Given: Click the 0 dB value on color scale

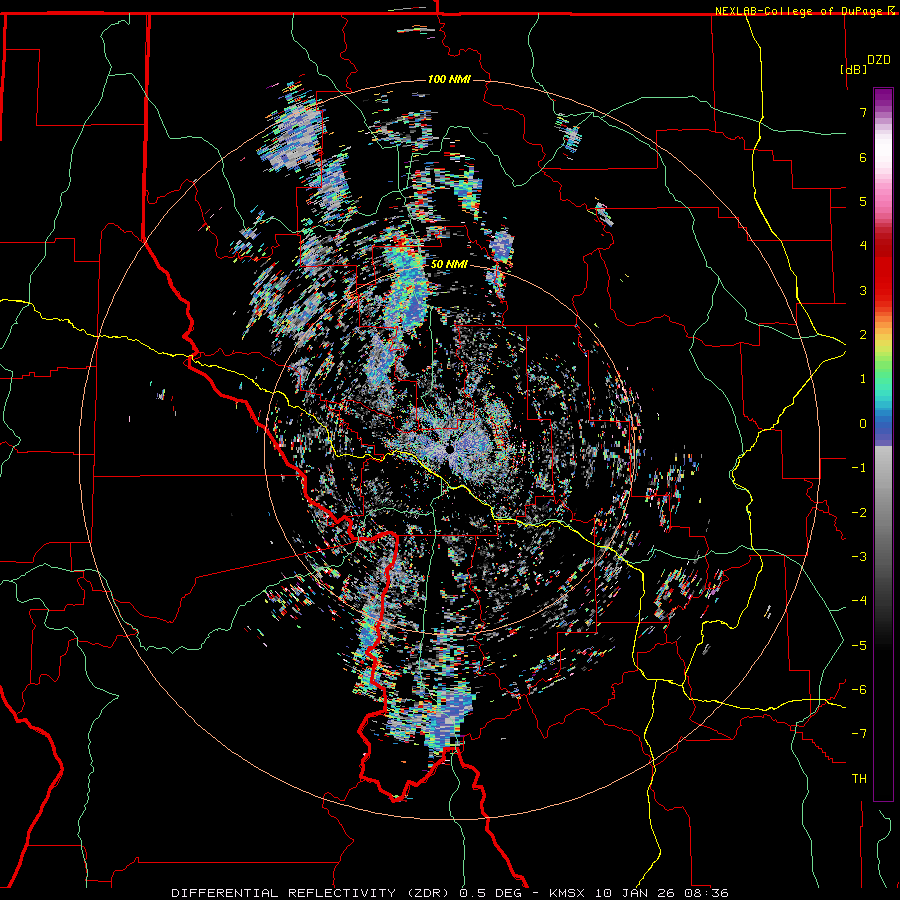Looking at the screenshot, I should (x=863, y=424).
